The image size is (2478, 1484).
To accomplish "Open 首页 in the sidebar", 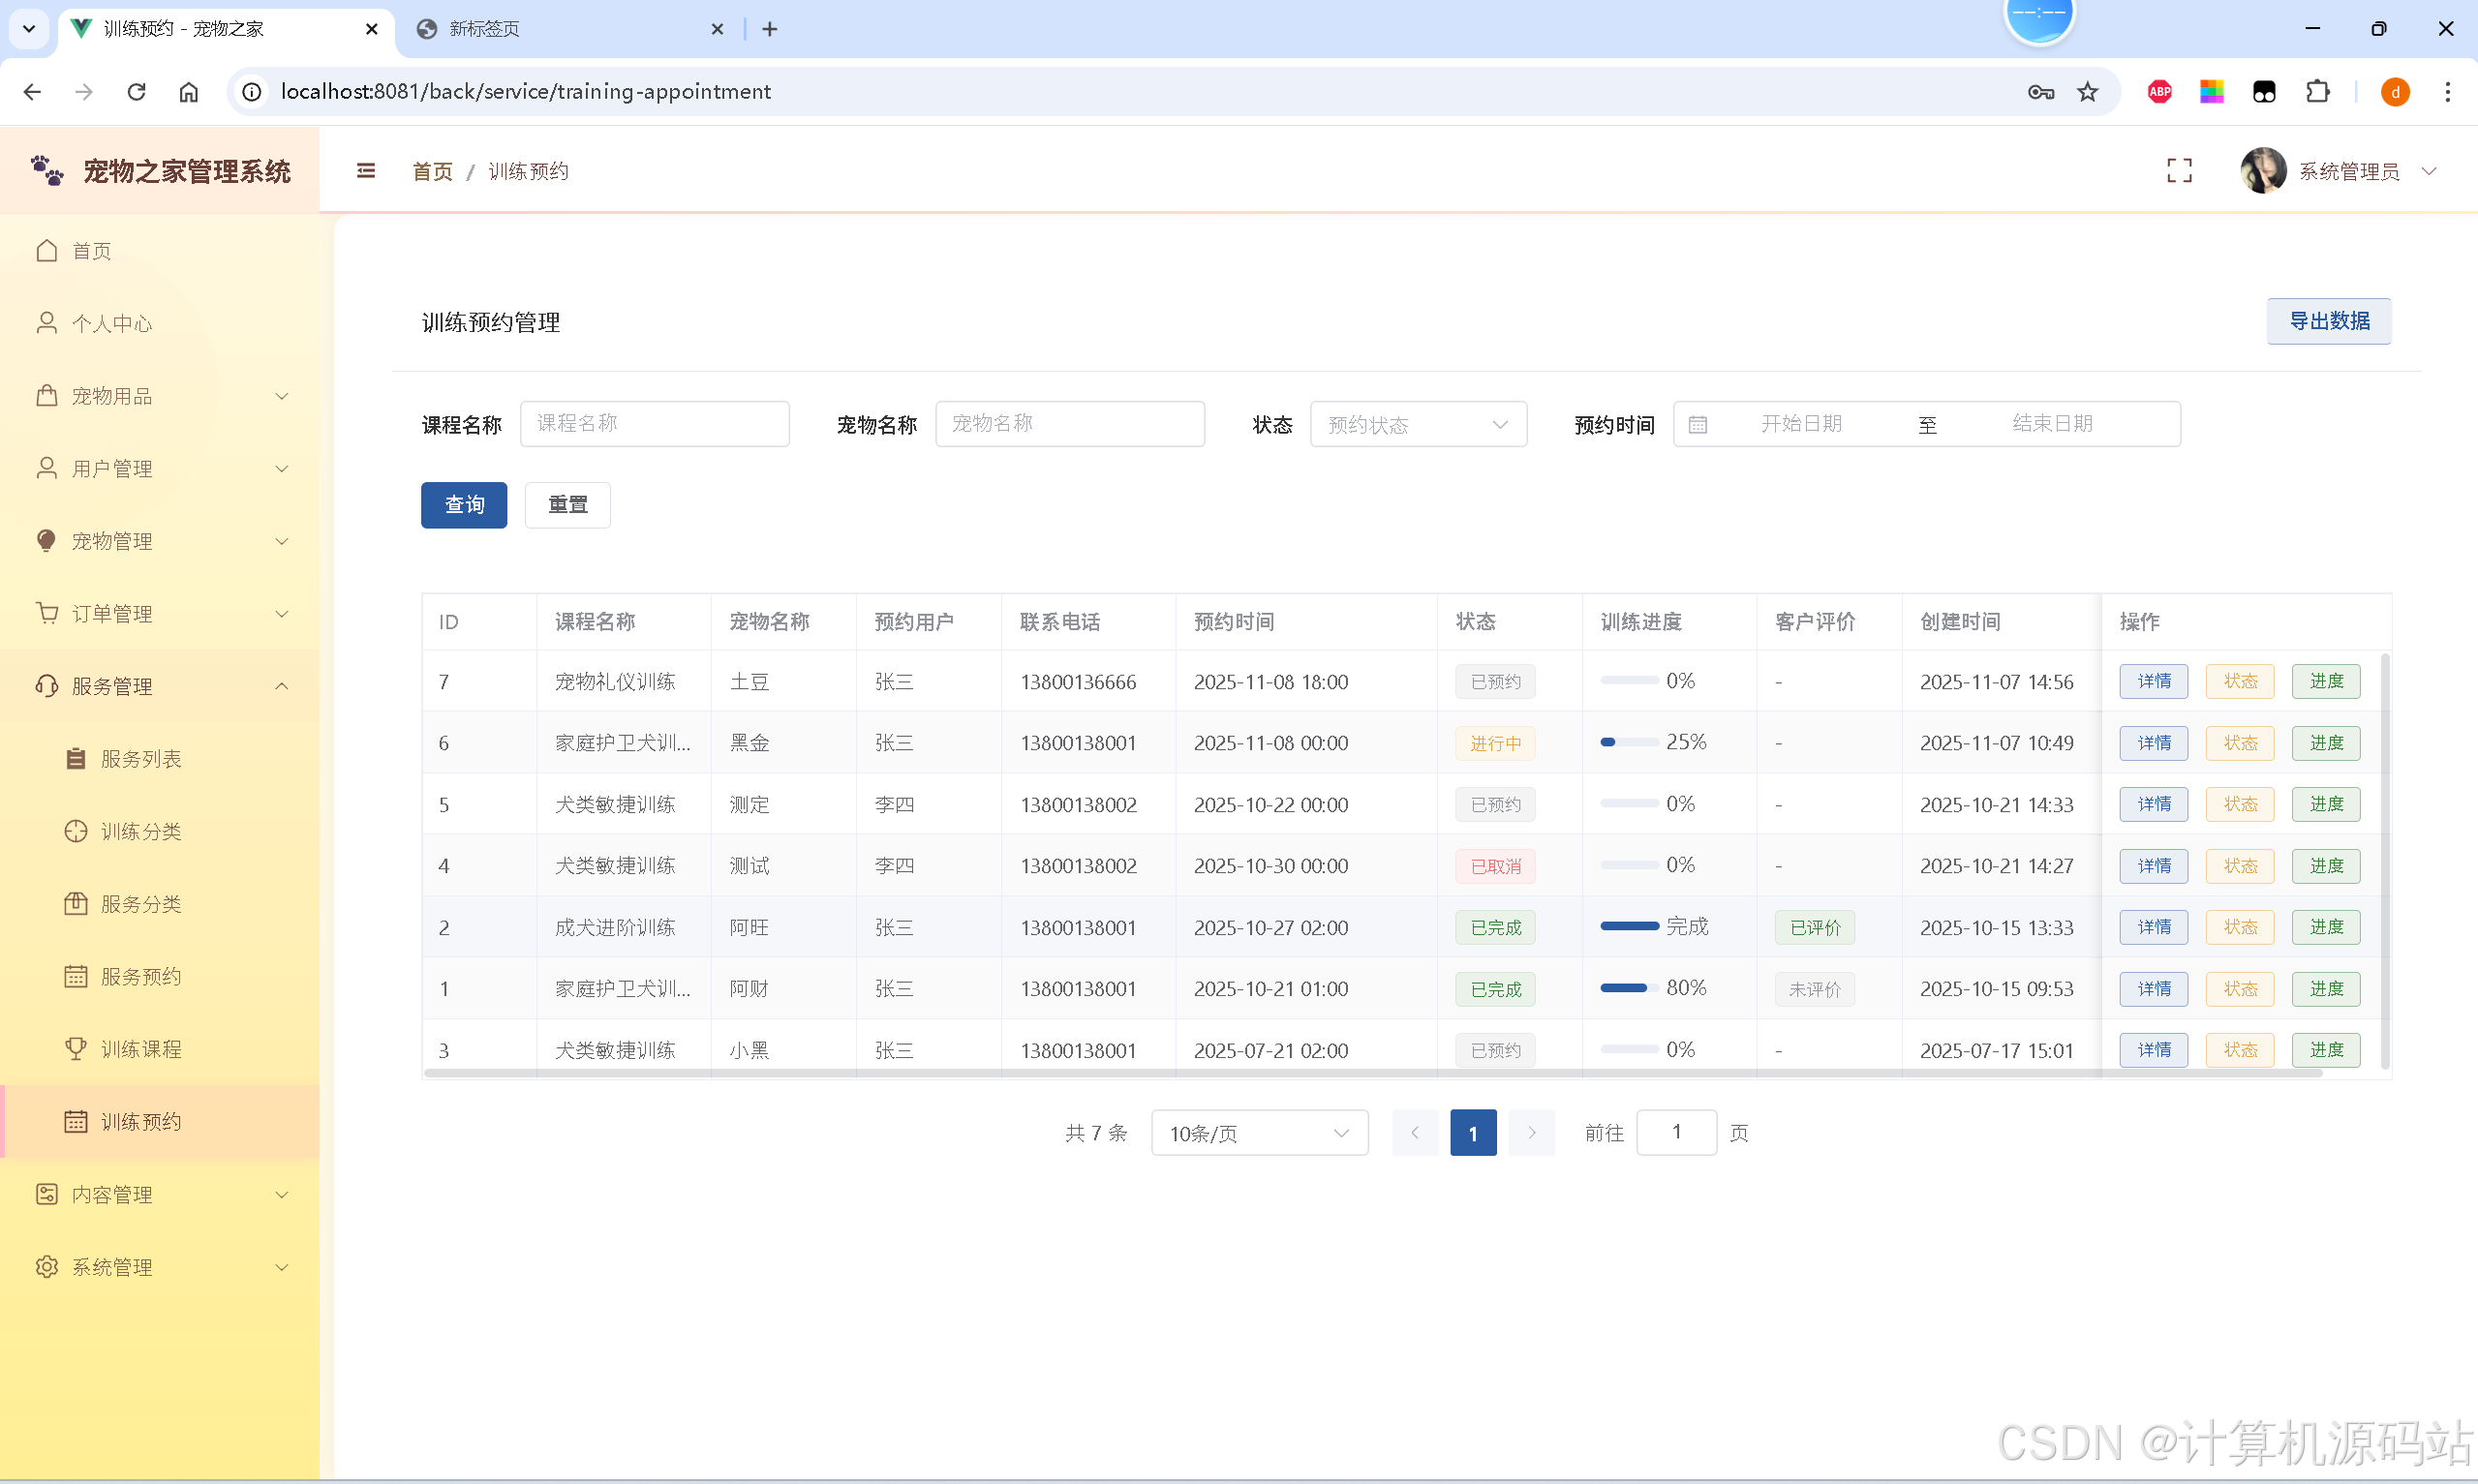I will (160, 250).
